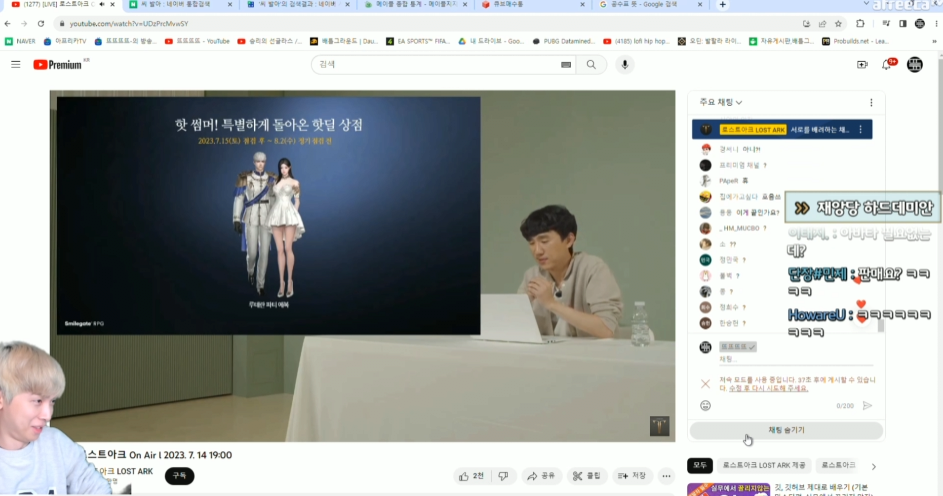The image size is (943, 496).
Task: Bookmark this page with star icon
Action: 838,23
